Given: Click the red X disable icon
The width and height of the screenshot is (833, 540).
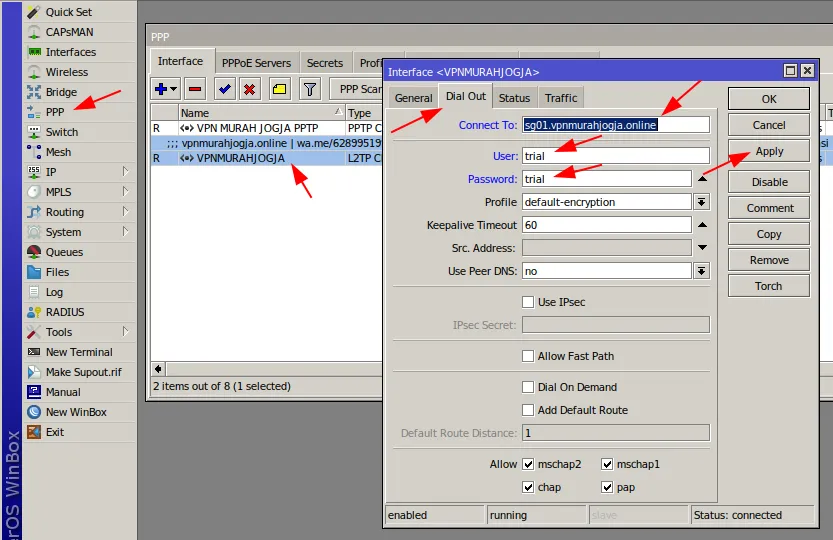Looking at the screenshot, I should (x=249, y=89).
